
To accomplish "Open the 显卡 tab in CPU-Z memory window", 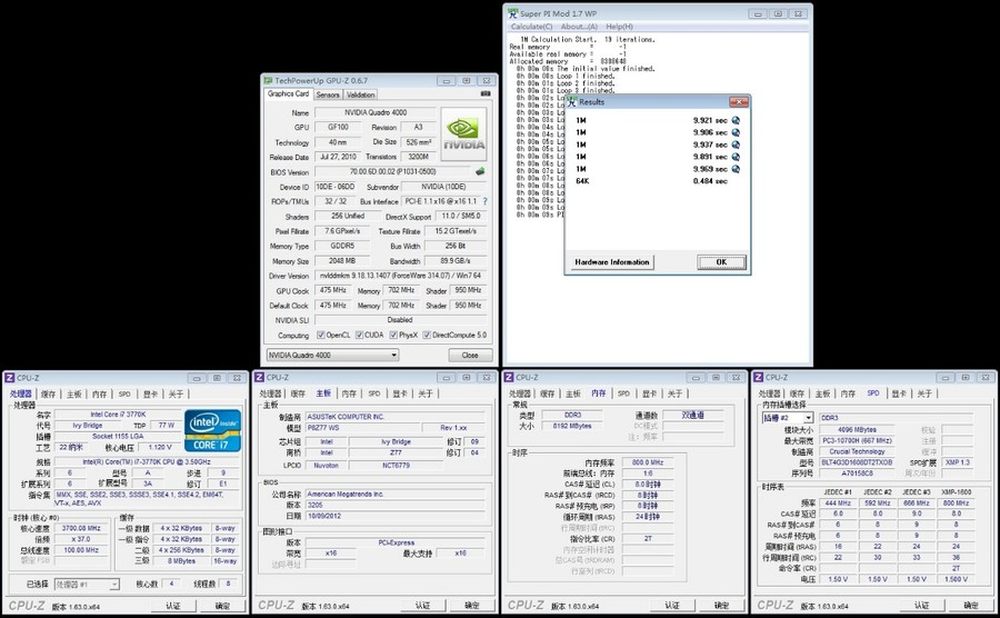I will point(649,394).
